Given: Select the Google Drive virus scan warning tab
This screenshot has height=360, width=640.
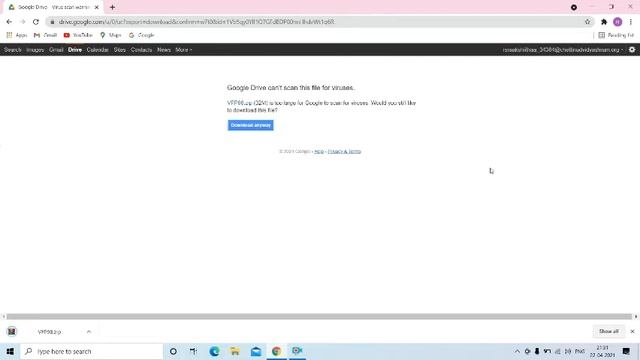Looking at the screenshot, I should tap(53, 7).
